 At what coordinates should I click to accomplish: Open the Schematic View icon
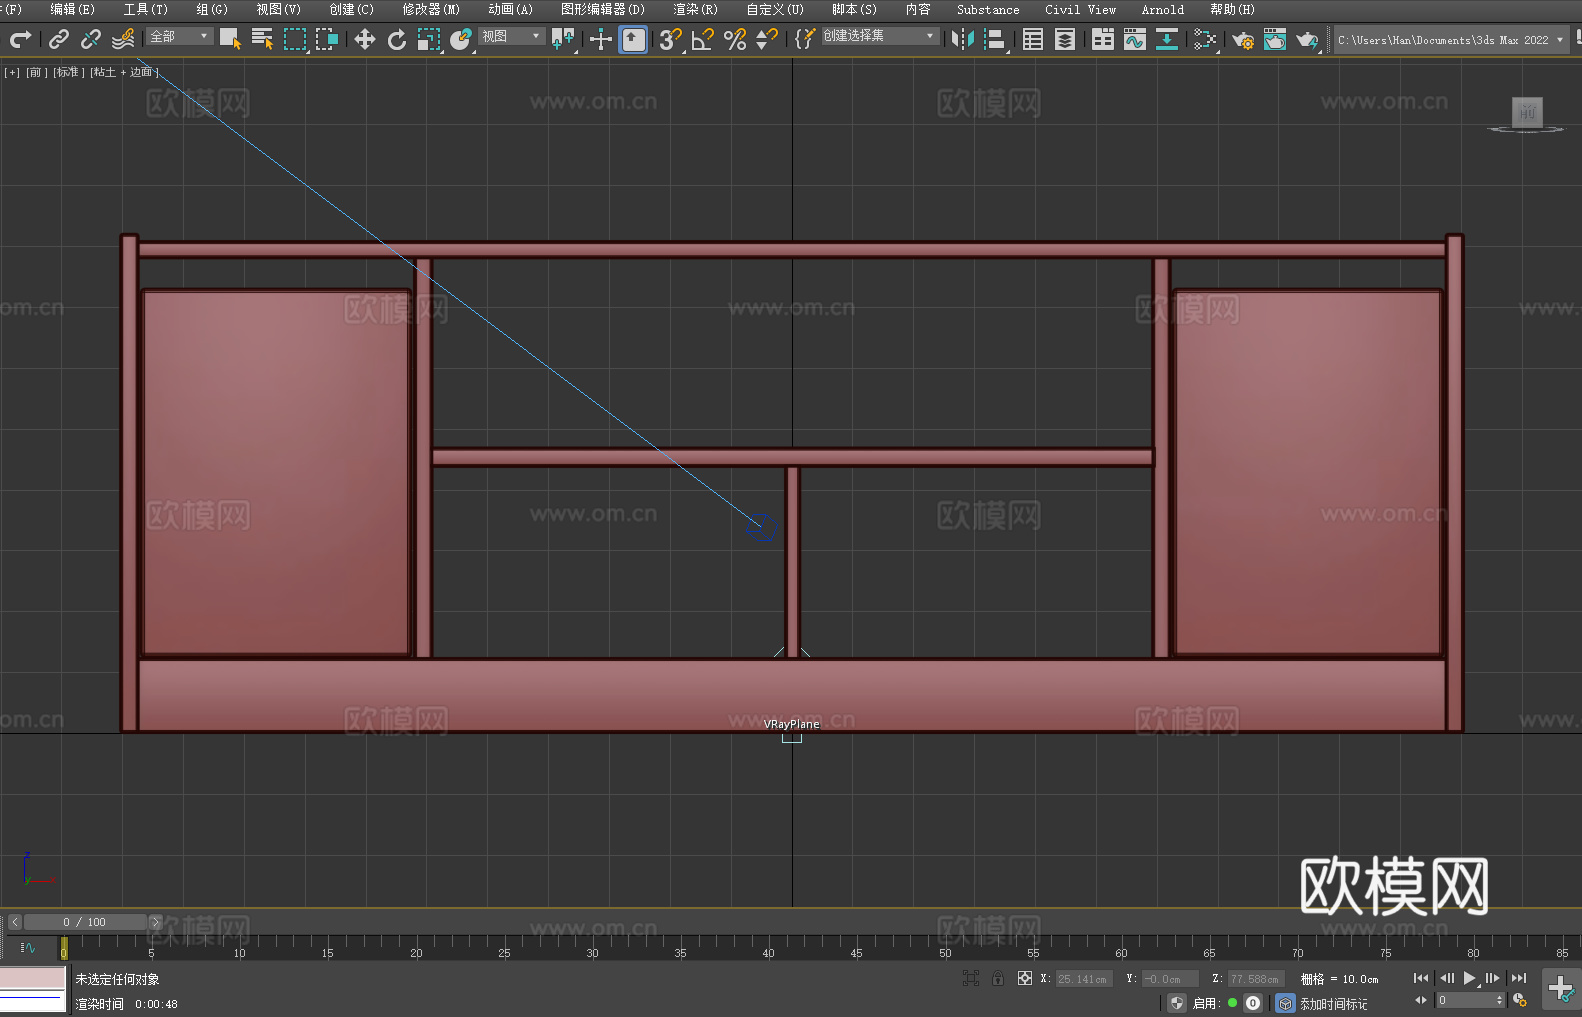(1205, 39)
